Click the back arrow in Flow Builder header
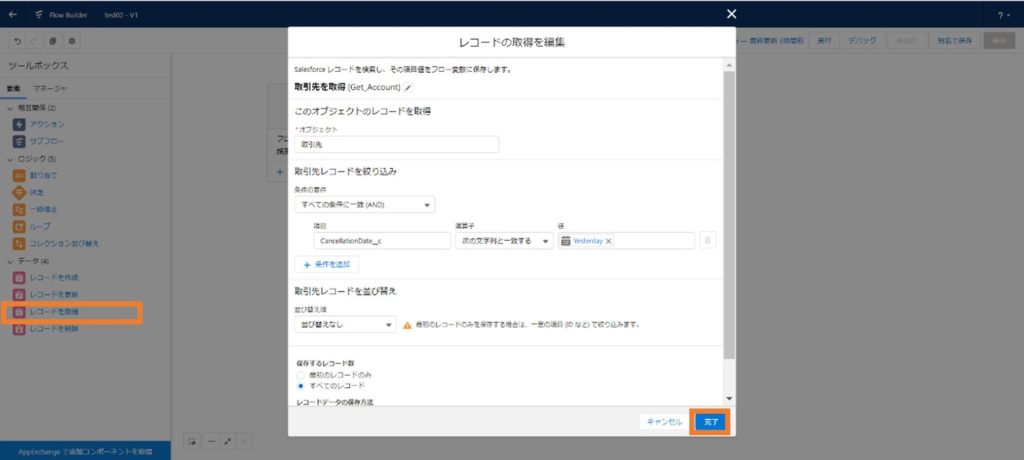 coord(13,15)
